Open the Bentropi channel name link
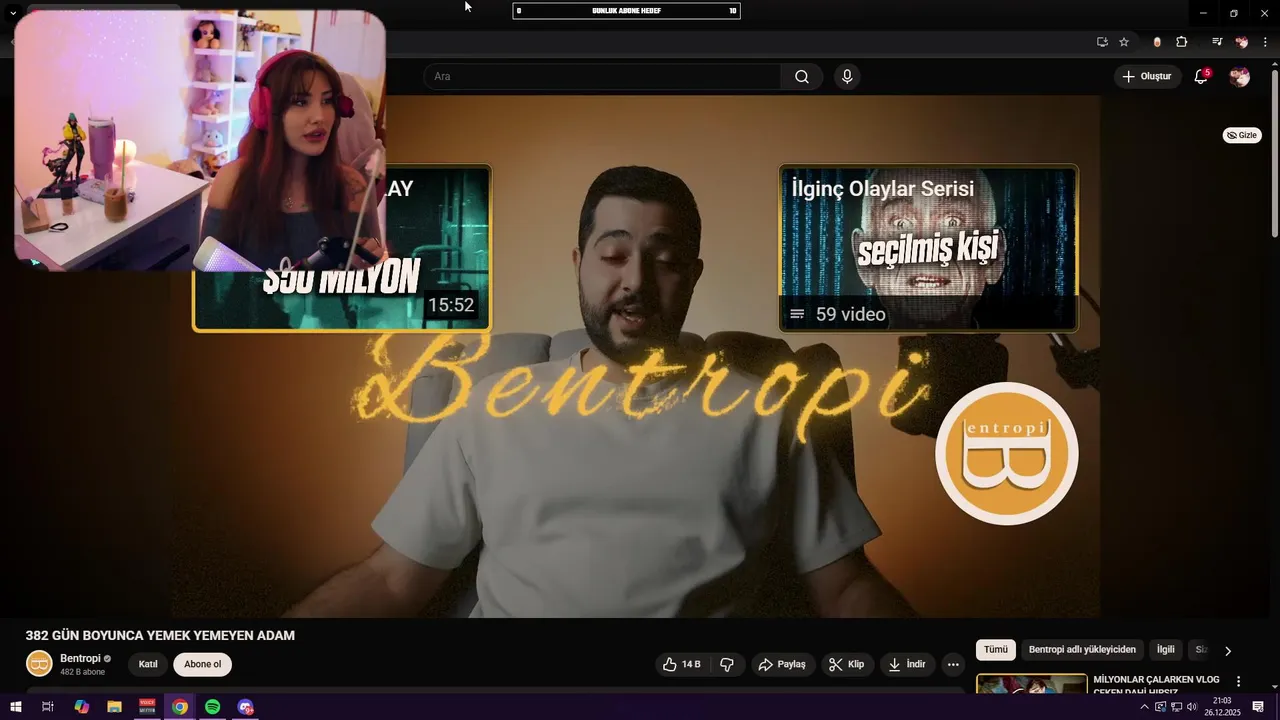The height and width of the screenshot is (720, 1280). [x=80, y=659]
